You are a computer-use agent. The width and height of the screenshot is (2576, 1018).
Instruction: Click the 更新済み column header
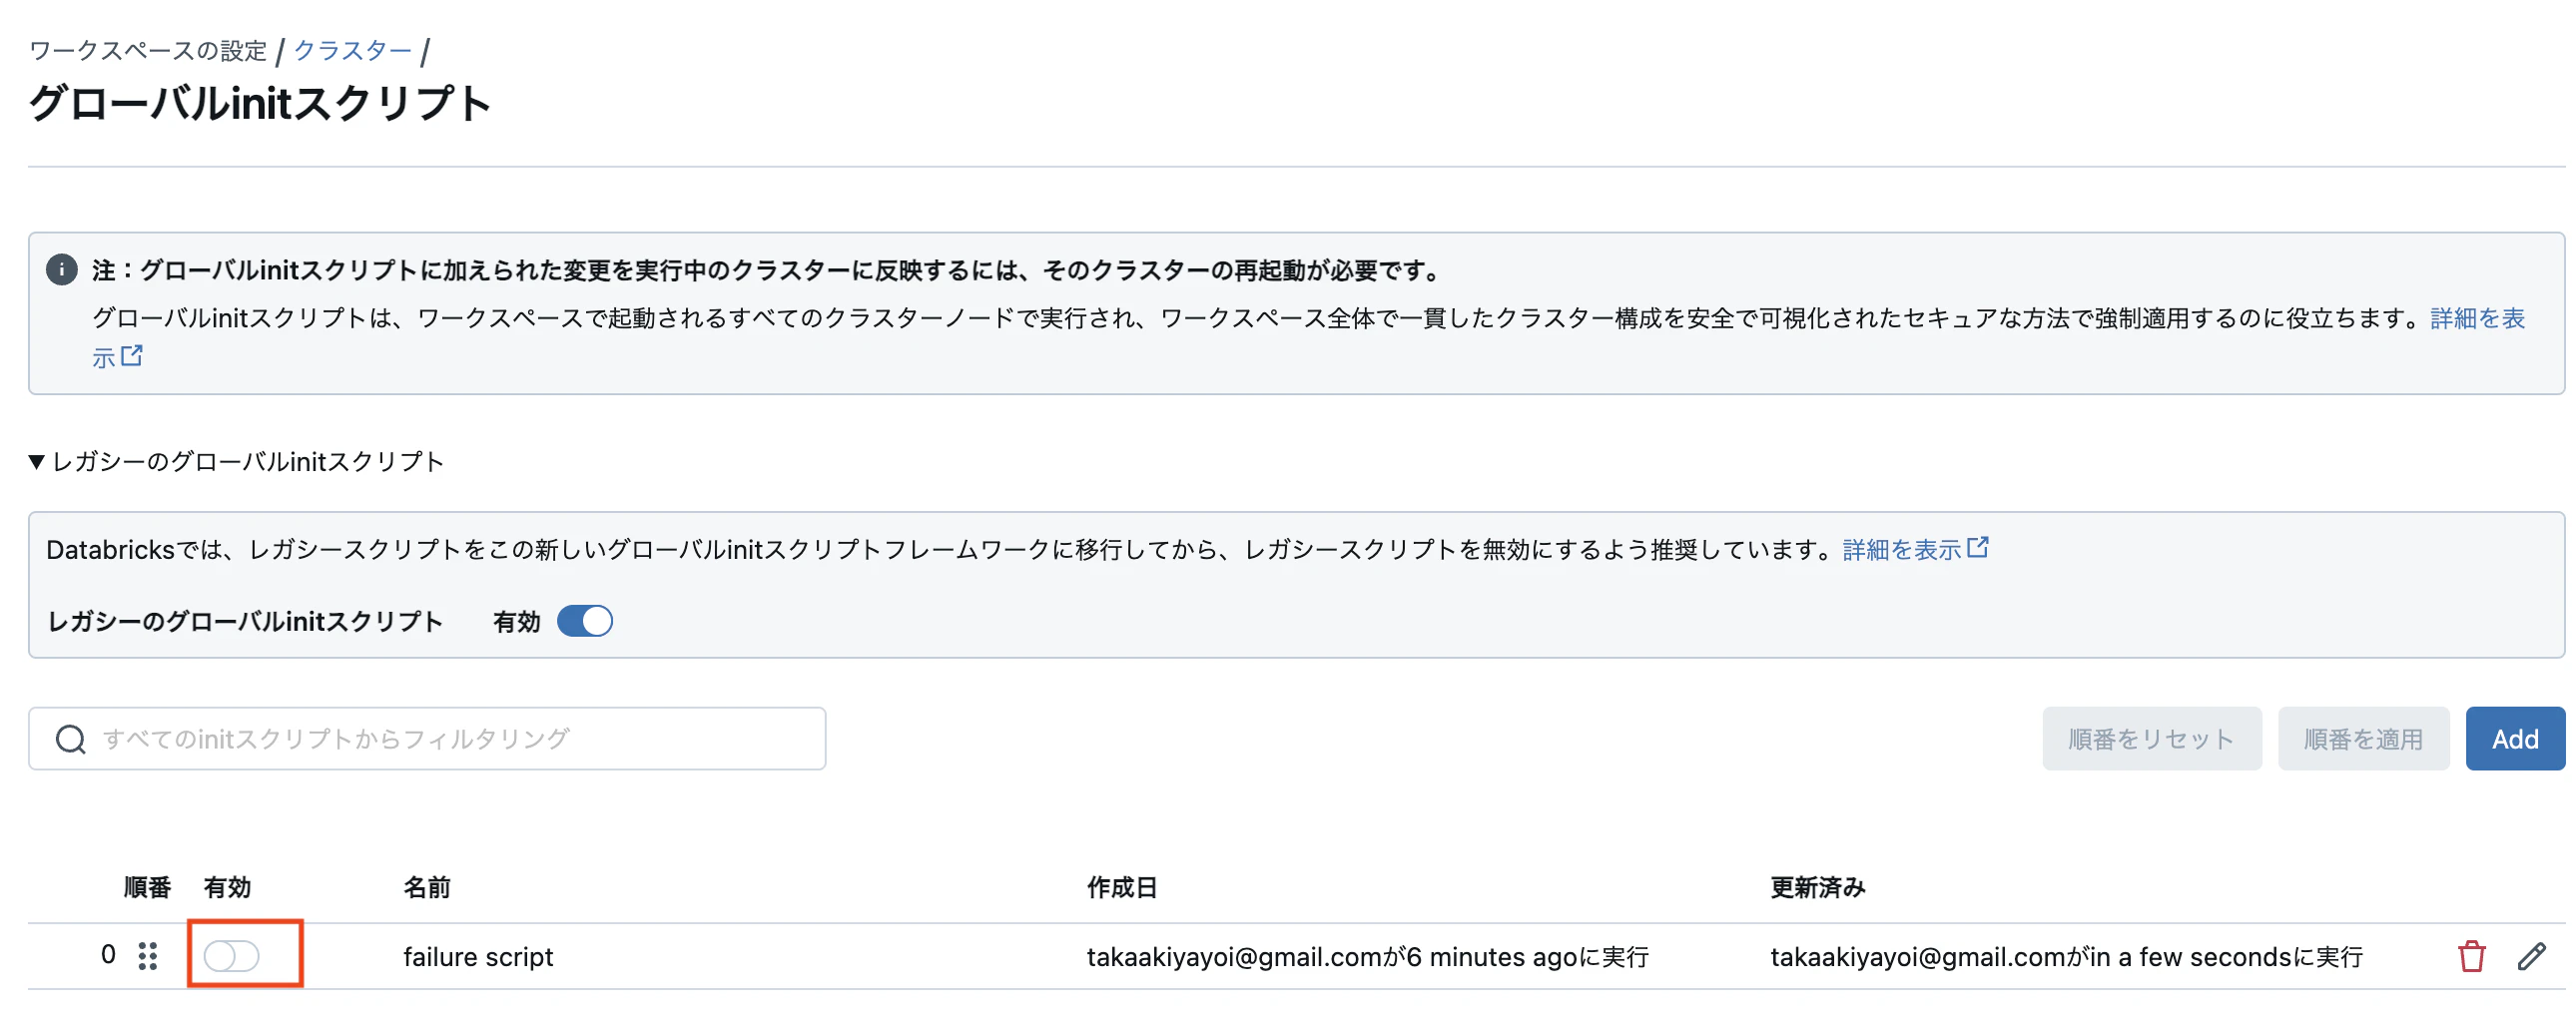1817,887
